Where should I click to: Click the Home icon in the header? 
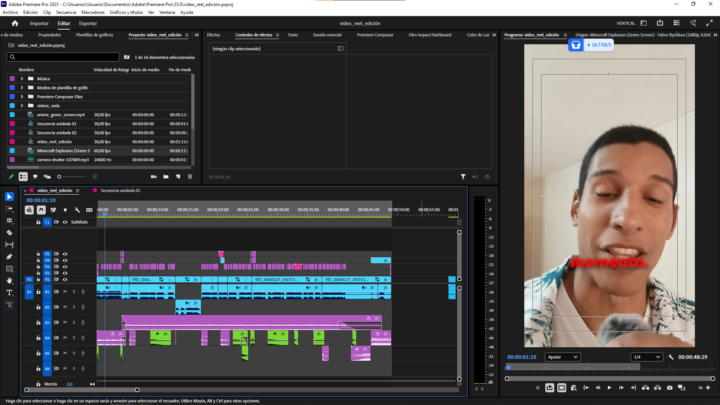tap(9, 22)
